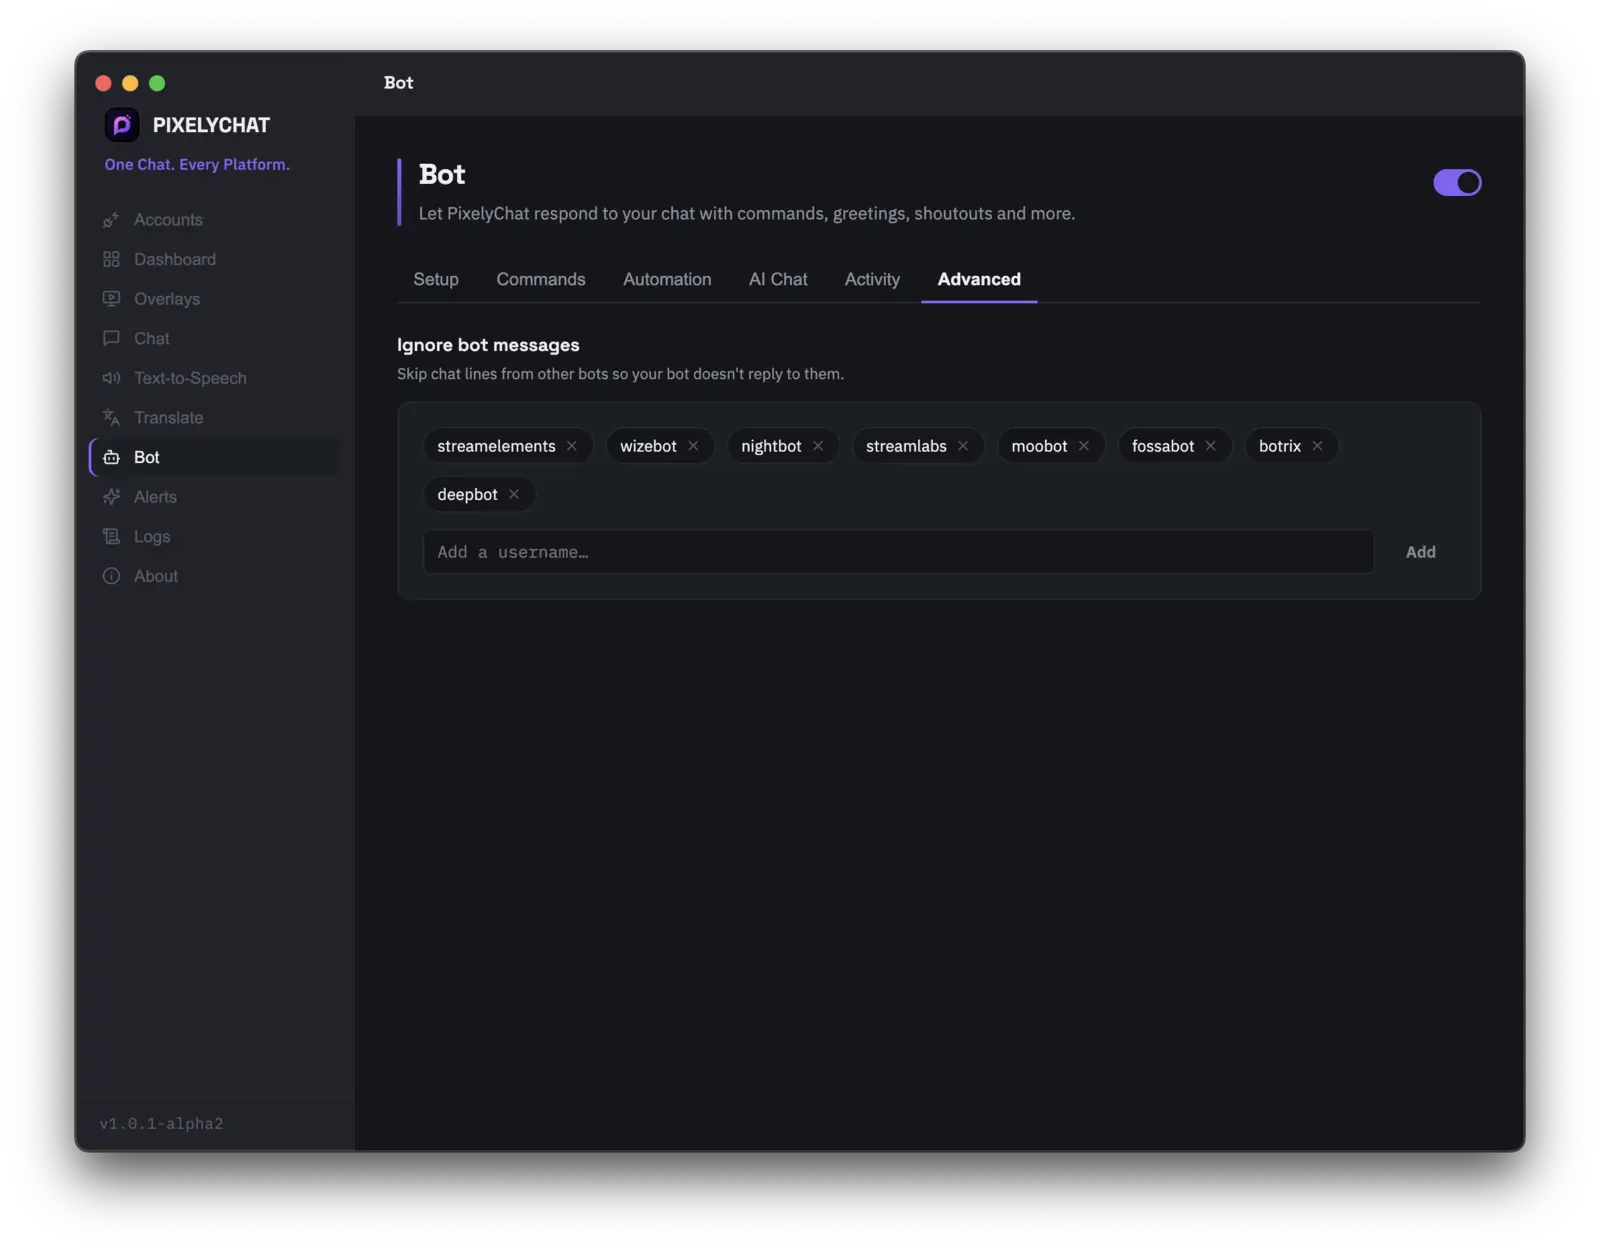Remove streamelements from ignore list
Image resolution: width=1600 pixels, height=1251 pixels.
coord(572,446)
